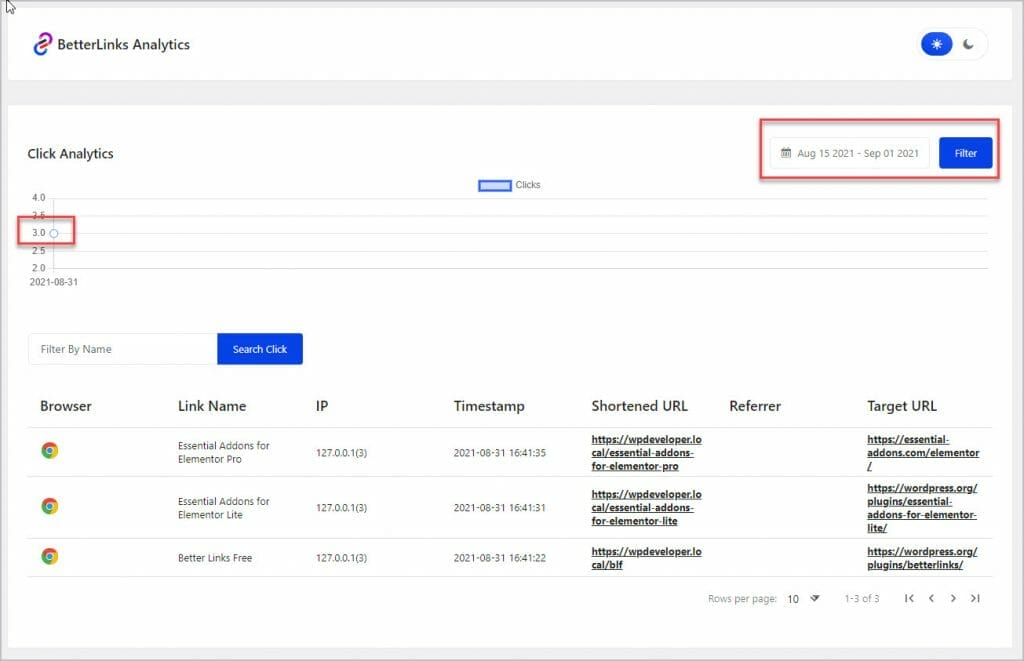Go to last page of results
This screenshot has height=661, width=1024.
975,598
